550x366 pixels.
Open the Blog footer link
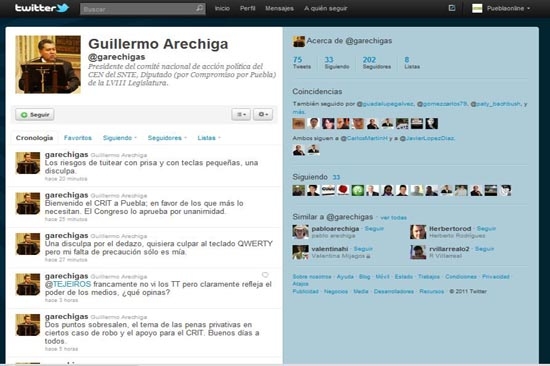364,277
